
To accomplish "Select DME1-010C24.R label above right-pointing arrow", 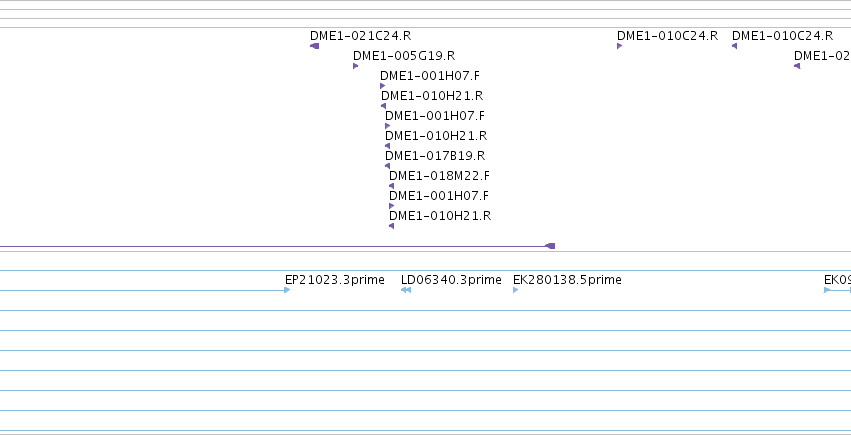I will pyautogui.click(x=668, y=36).
